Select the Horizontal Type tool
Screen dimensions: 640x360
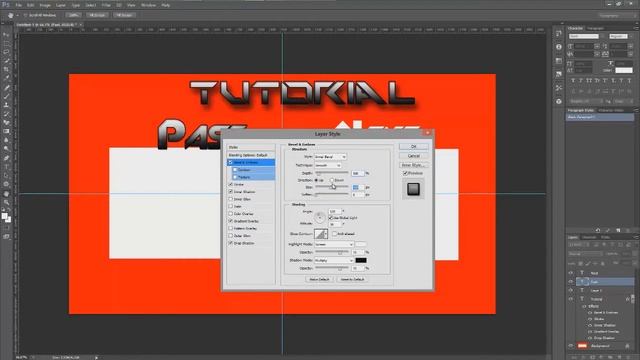coord(6,167)
